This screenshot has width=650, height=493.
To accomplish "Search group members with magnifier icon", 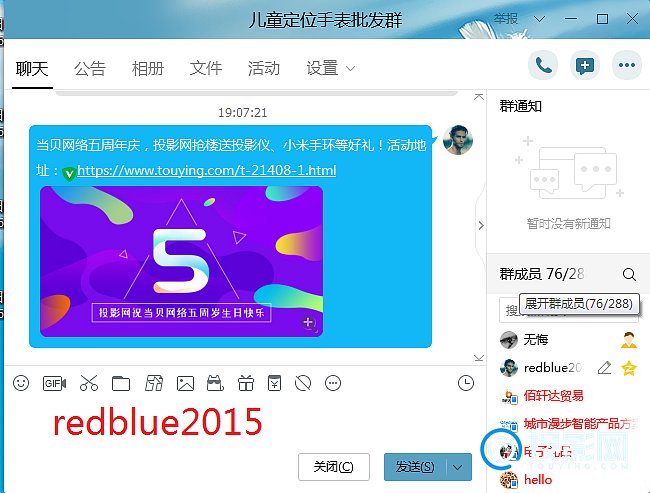I will click(x=629, y=274).
